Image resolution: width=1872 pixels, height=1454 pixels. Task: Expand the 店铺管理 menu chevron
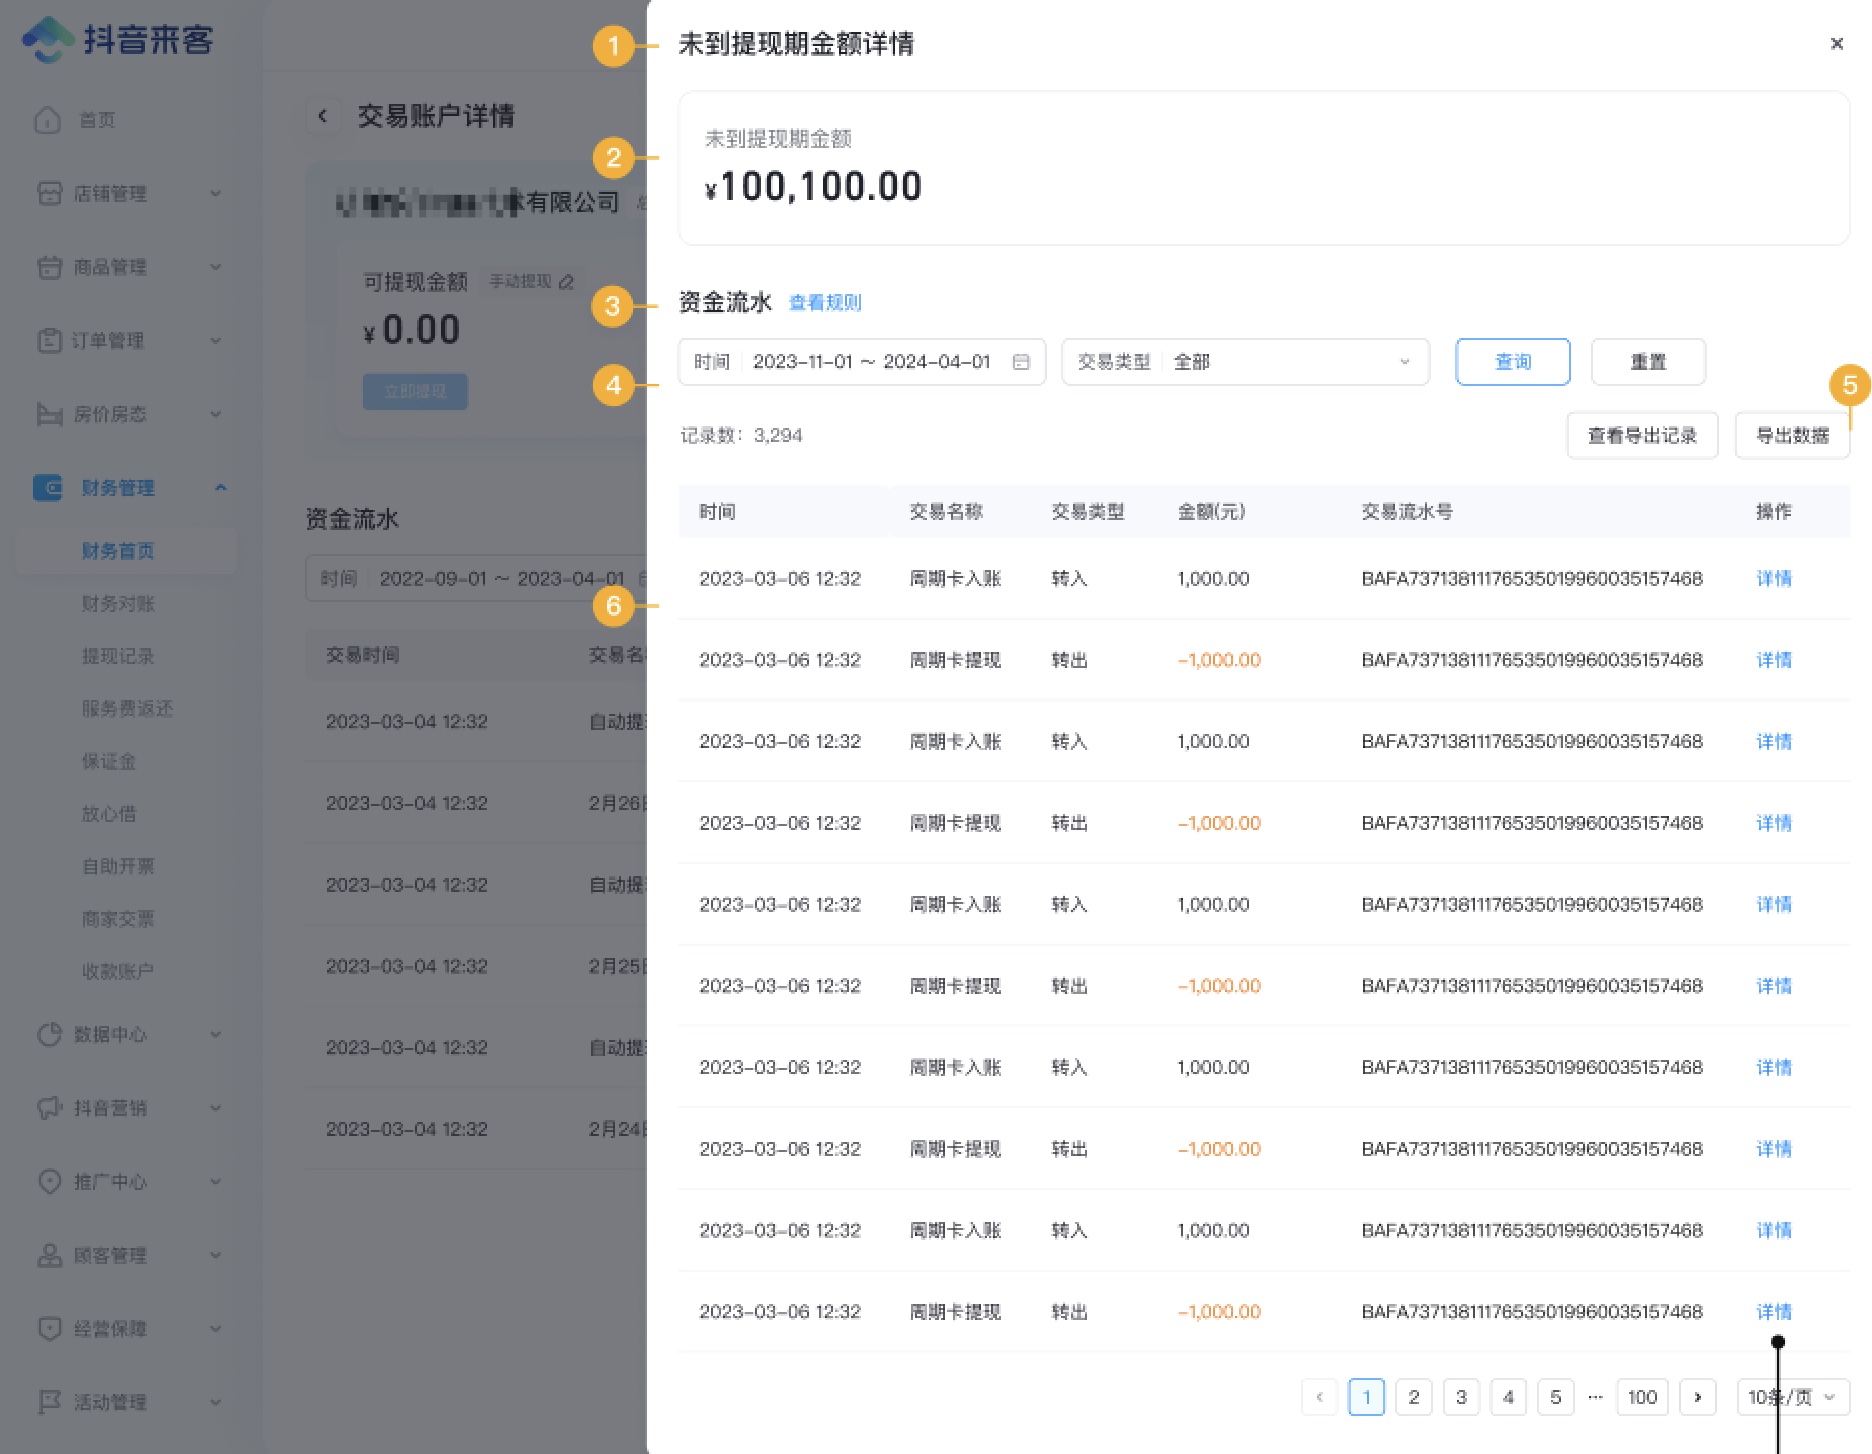point(215,193)
